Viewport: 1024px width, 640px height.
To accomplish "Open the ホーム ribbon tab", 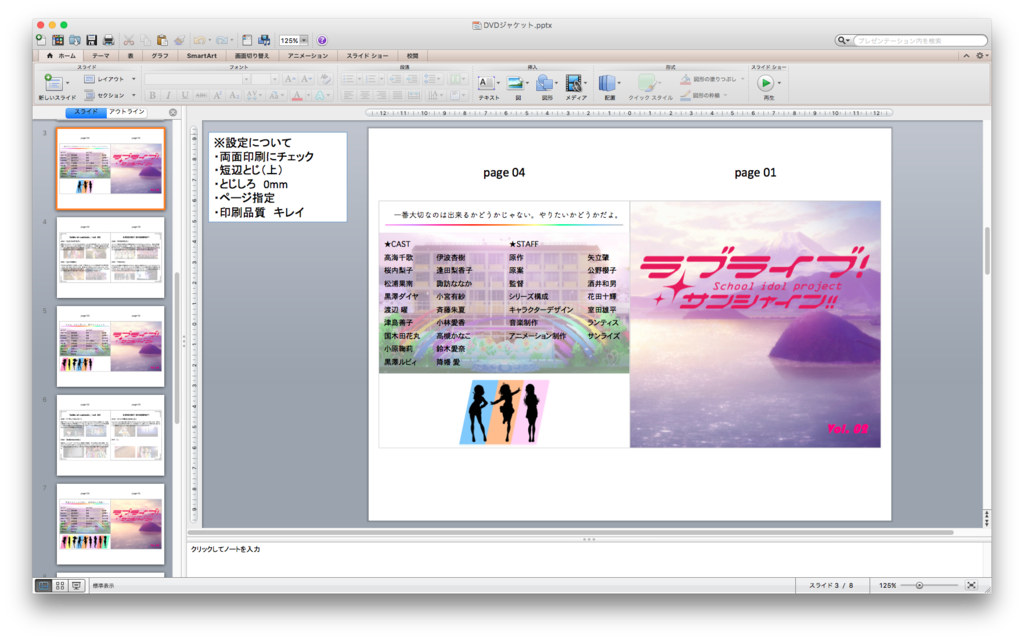I will click(x=61, y=56).
